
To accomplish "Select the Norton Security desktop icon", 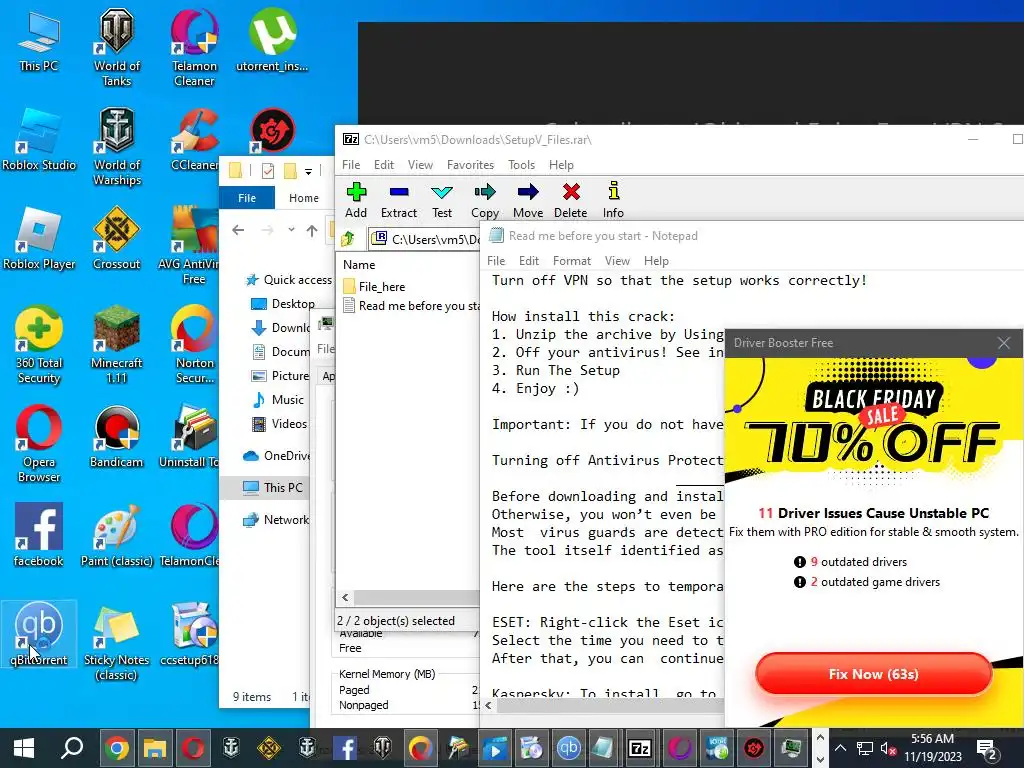I will click(x=194, y=345).
